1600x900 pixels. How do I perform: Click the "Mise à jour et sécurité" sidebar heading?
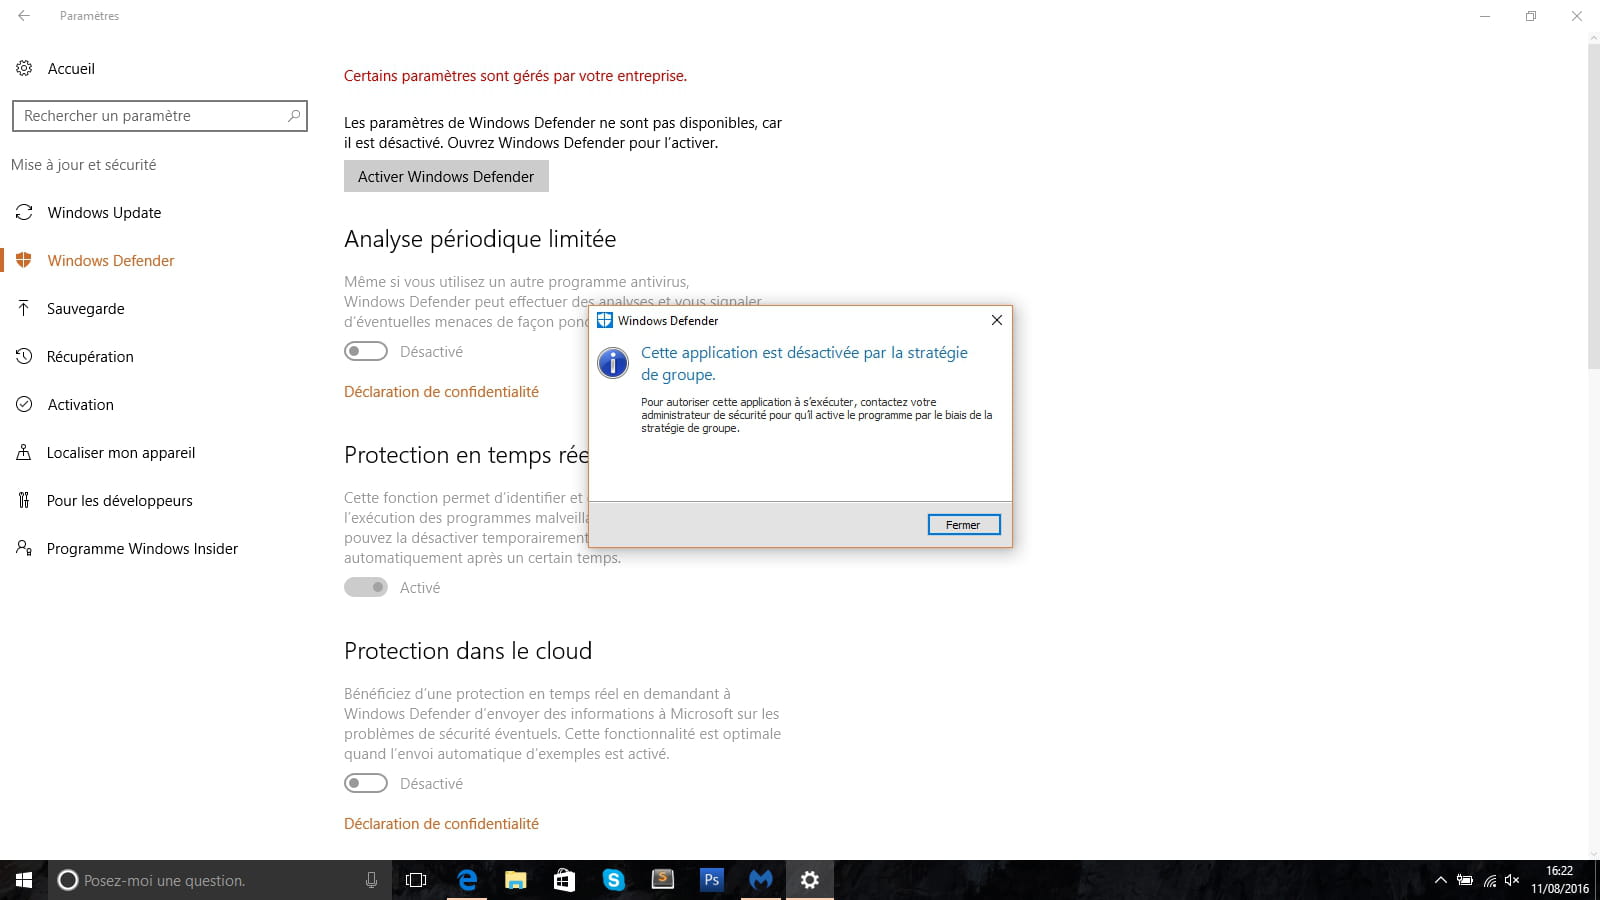(x=84, y=165)
